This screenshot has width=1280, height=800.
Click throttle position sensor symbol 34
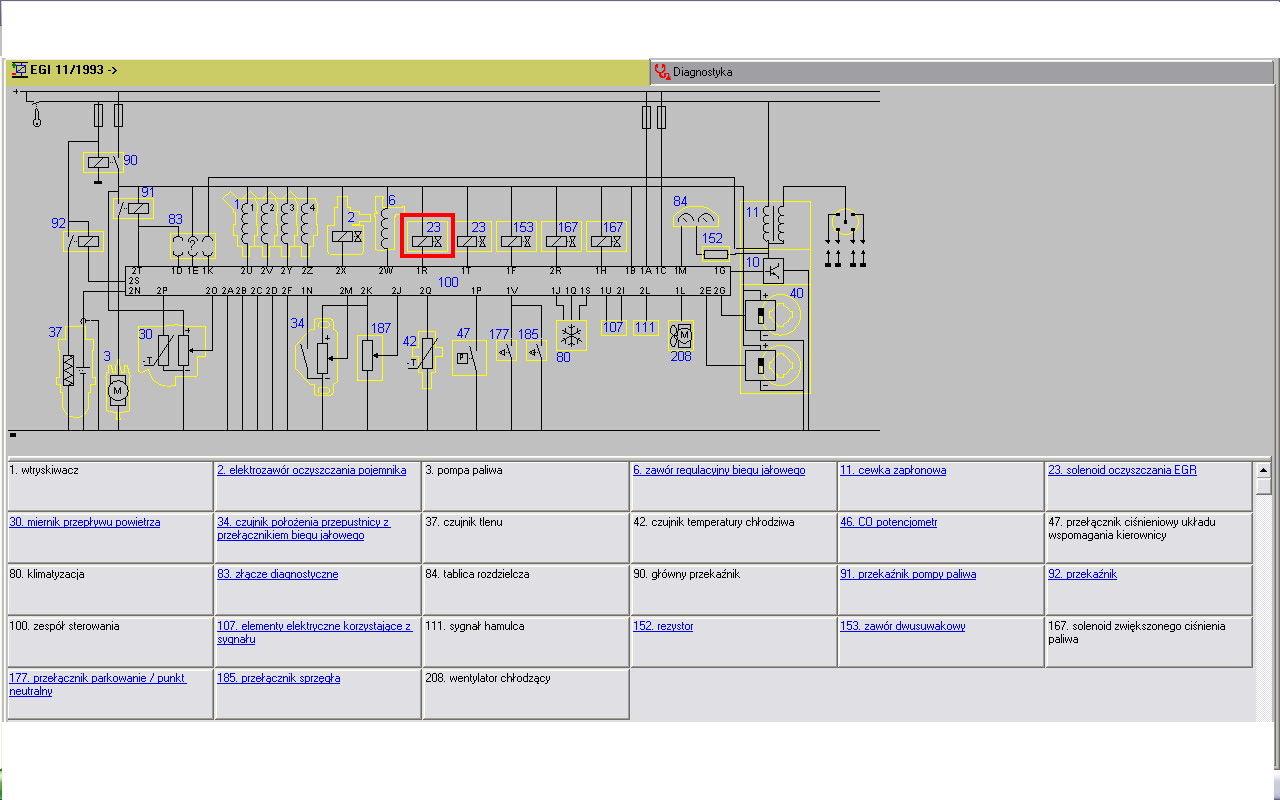322,355
